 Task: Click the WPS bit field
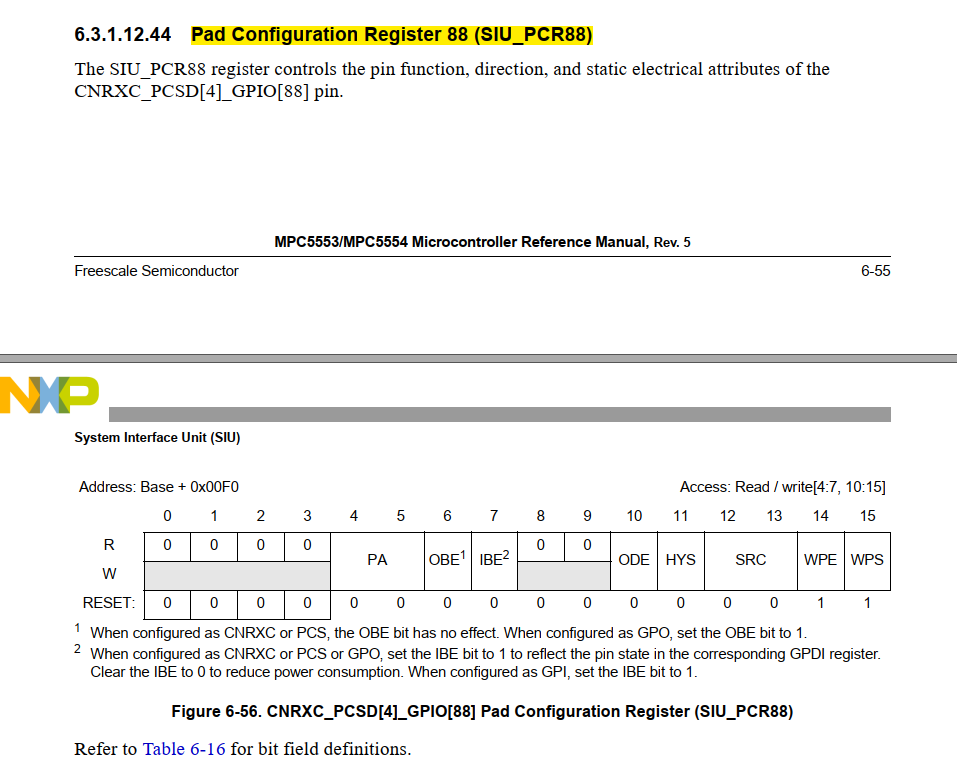867,560
